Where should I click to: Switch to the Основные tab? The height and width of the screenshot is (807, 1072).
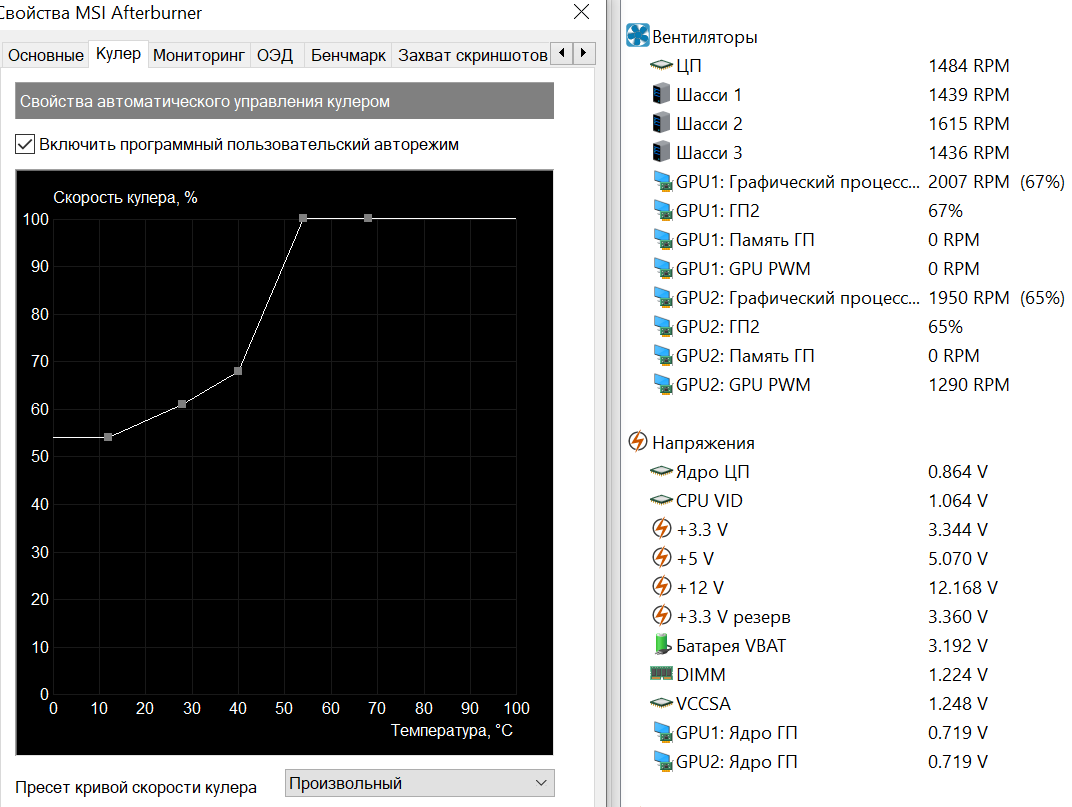[x=46, y=55]
